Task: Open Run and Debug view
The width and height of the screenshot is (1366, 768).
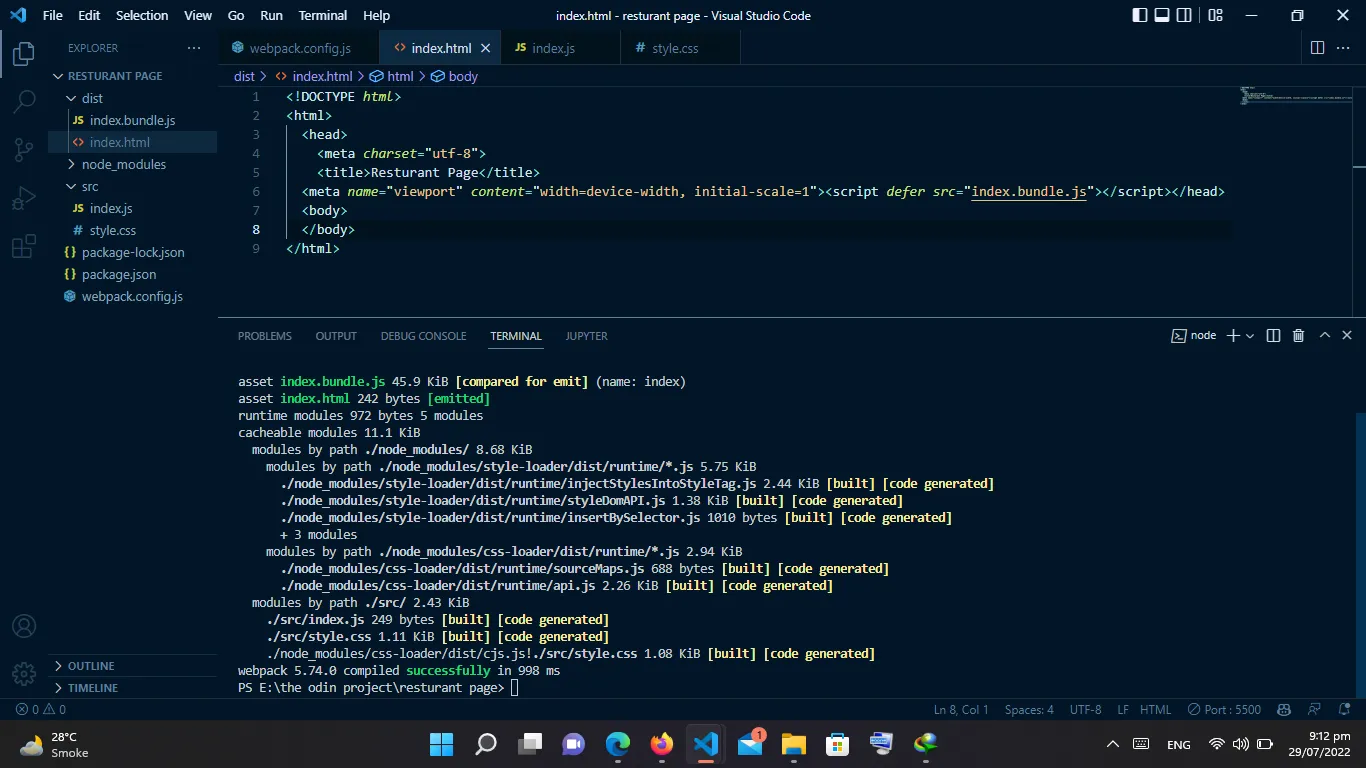Action: (x=24, y=199)
